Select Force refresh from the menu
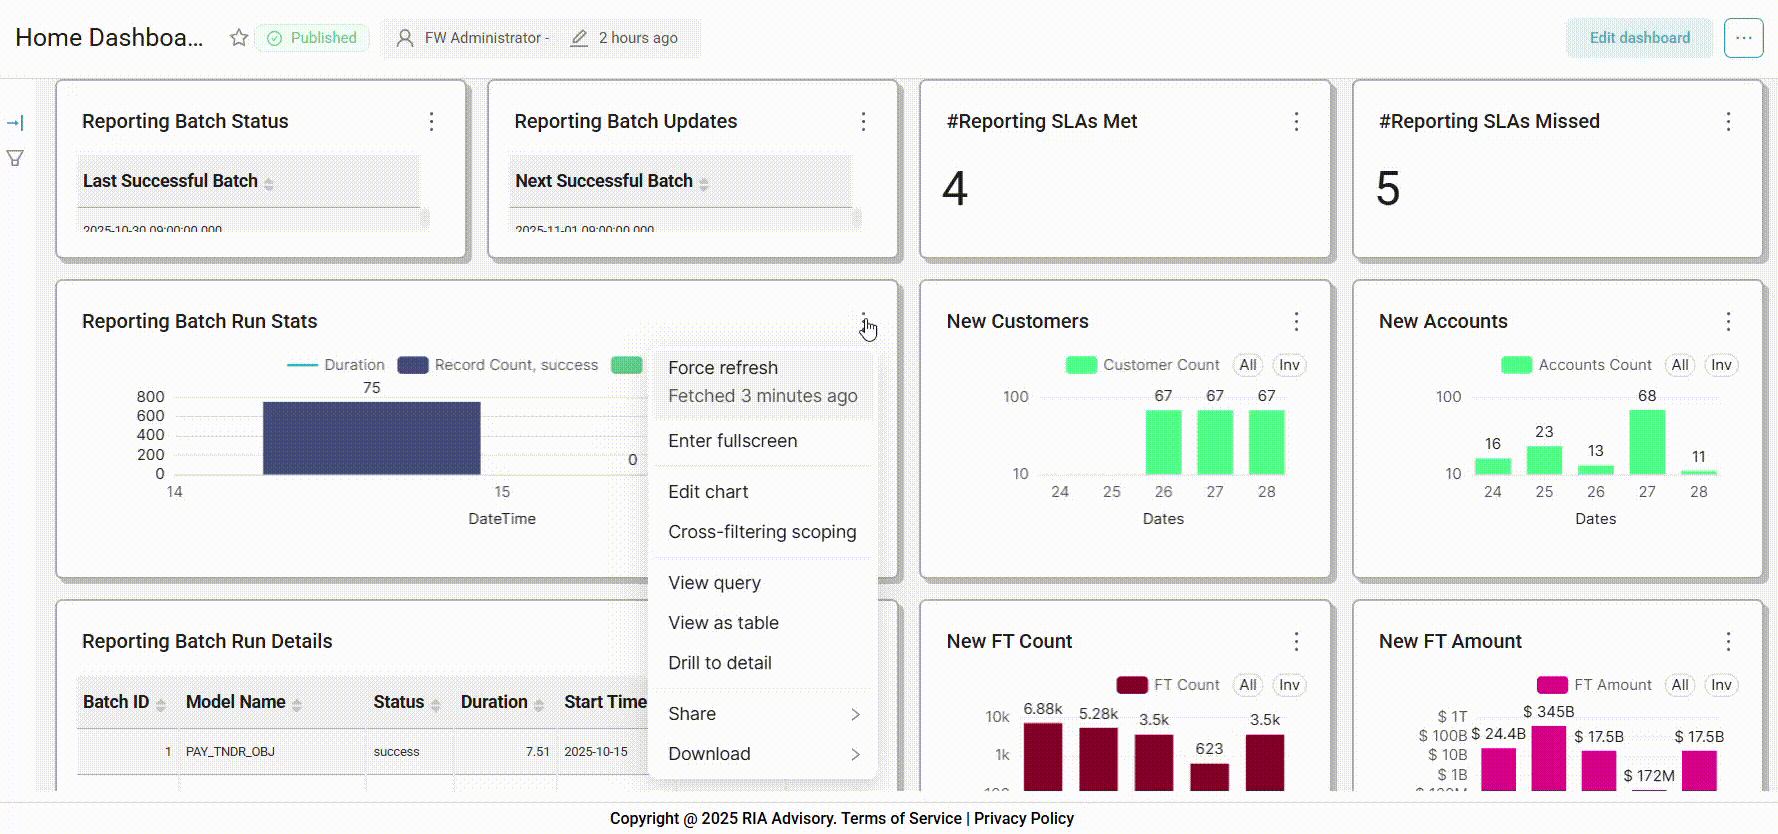The width and height of the screenshot is (1778, 834). 723,368
